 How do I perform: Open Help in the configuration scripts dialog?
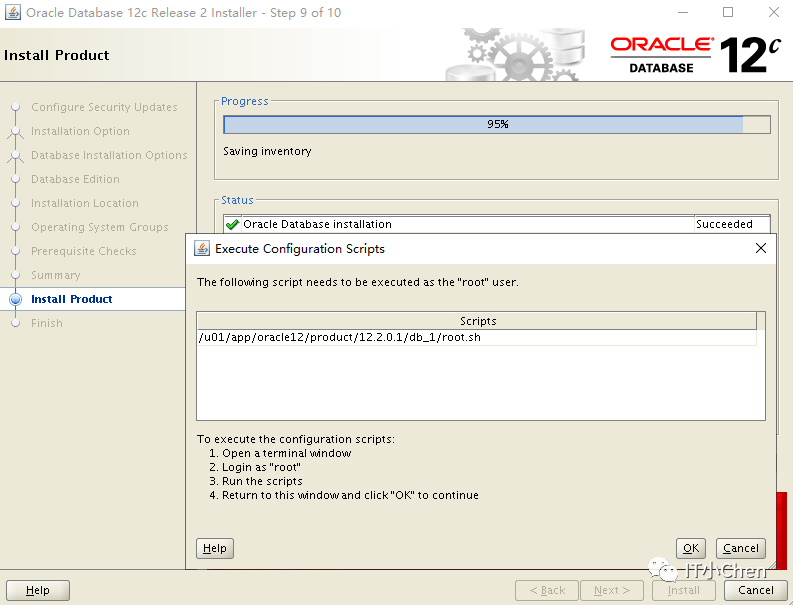coord(214,548)
